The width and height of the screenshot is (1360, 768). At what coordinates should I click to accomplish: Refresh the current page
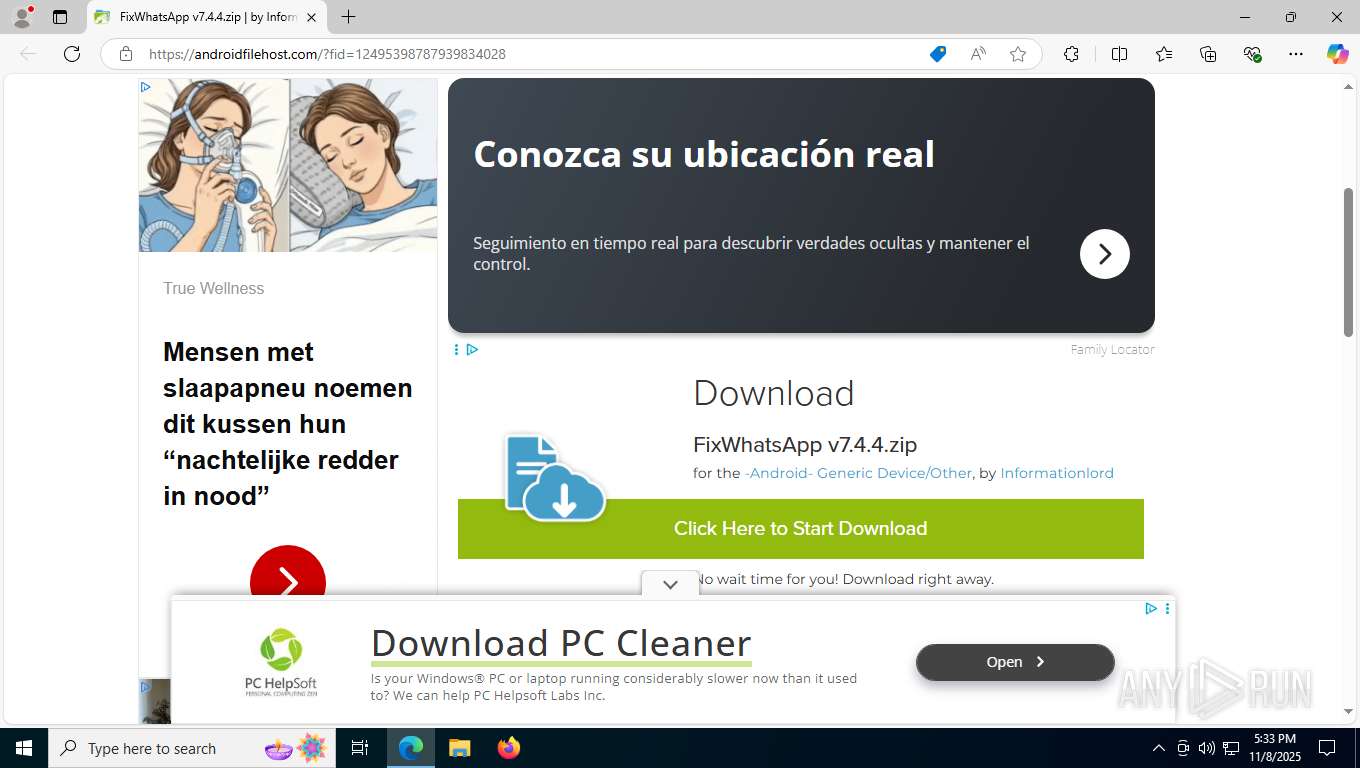pyautogui.click(x=72, y=54)
